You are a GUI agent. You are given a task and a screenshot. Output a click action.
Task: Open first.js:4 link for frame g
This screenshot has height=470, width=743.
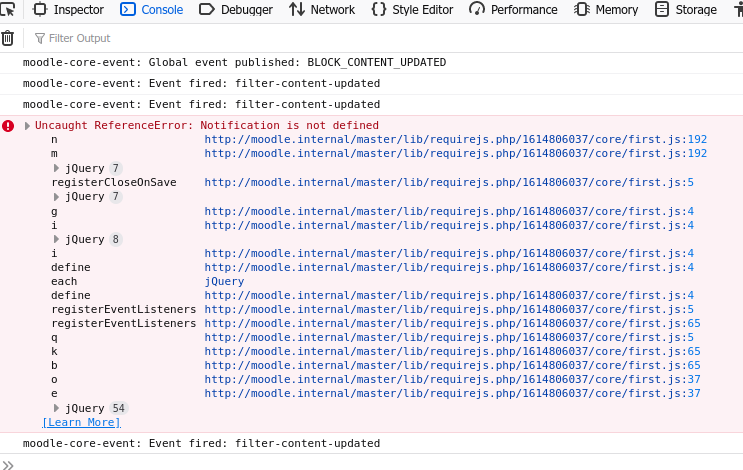449,211
